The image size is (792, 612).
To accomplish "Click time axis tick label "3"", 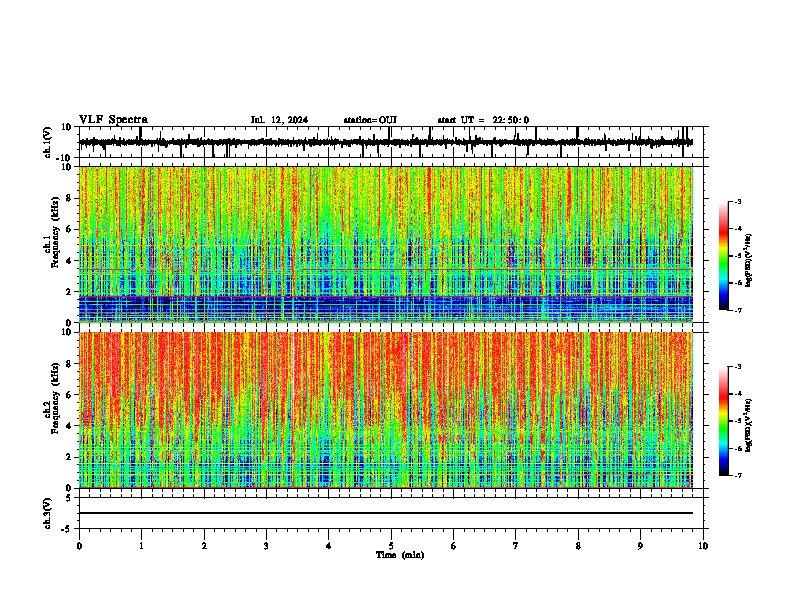I will click(x=266, y=546).
